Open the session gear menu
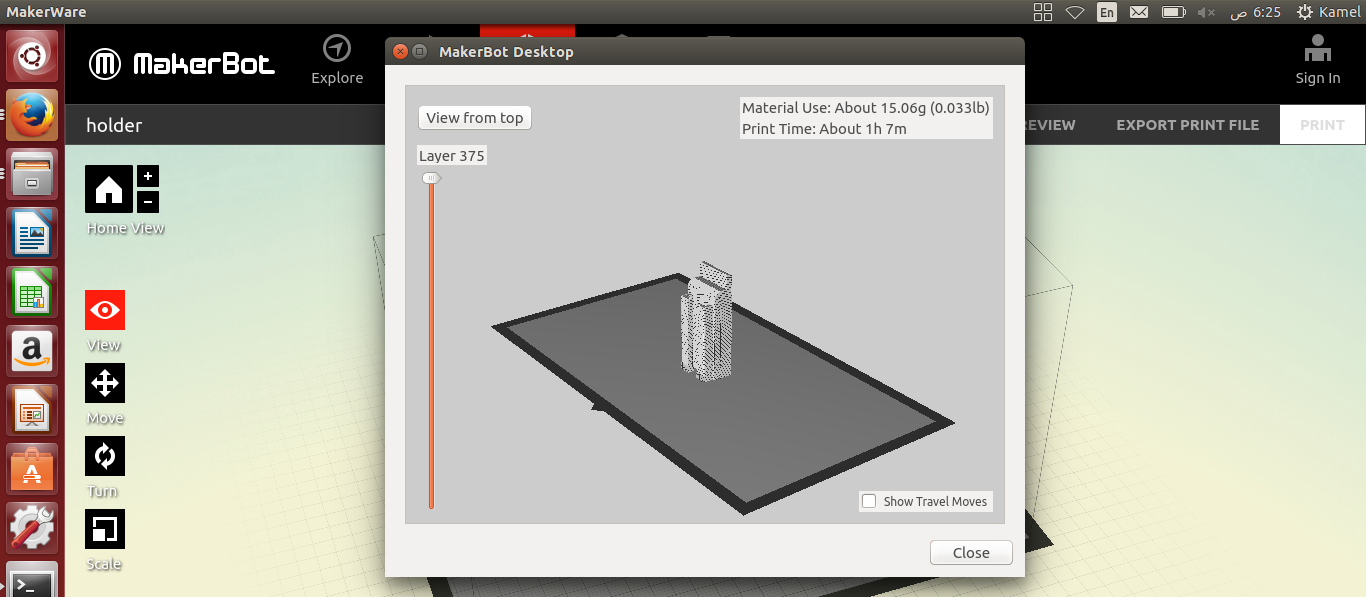Viewport: 1366px width, 597px height. point(1304,12)
